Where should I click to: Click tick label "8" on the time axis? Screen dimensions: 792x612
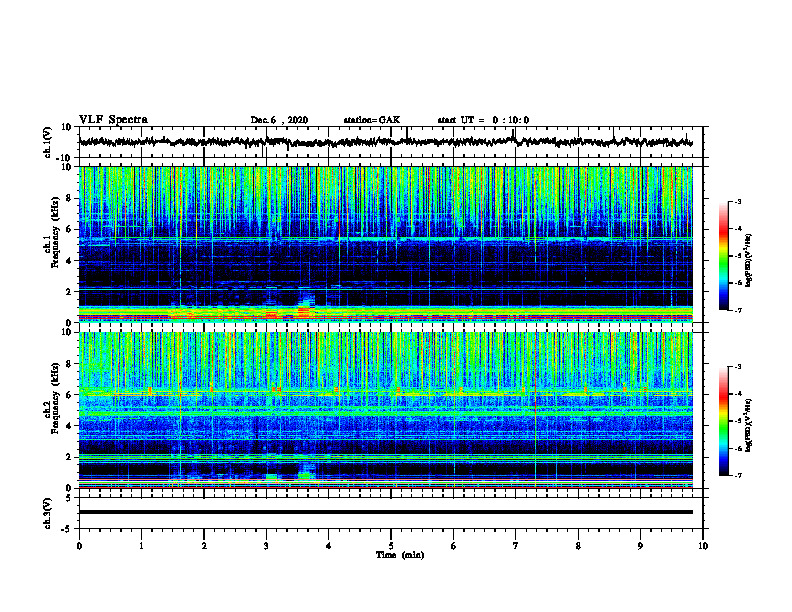[578, 546]
